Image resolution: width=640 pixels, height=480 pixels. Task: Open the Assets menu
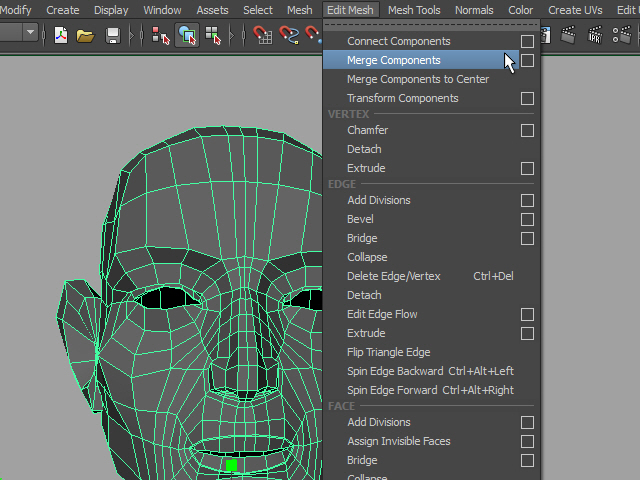[x=212, y=10]
